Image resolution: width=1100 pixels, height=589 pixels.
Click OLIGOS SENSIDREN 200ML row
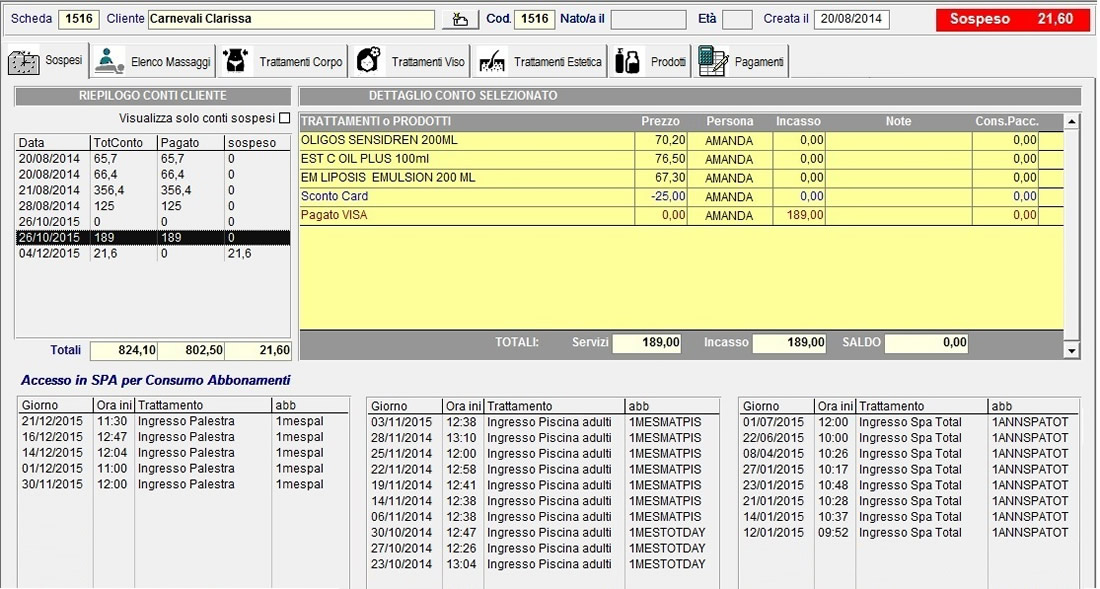[681, 140]
